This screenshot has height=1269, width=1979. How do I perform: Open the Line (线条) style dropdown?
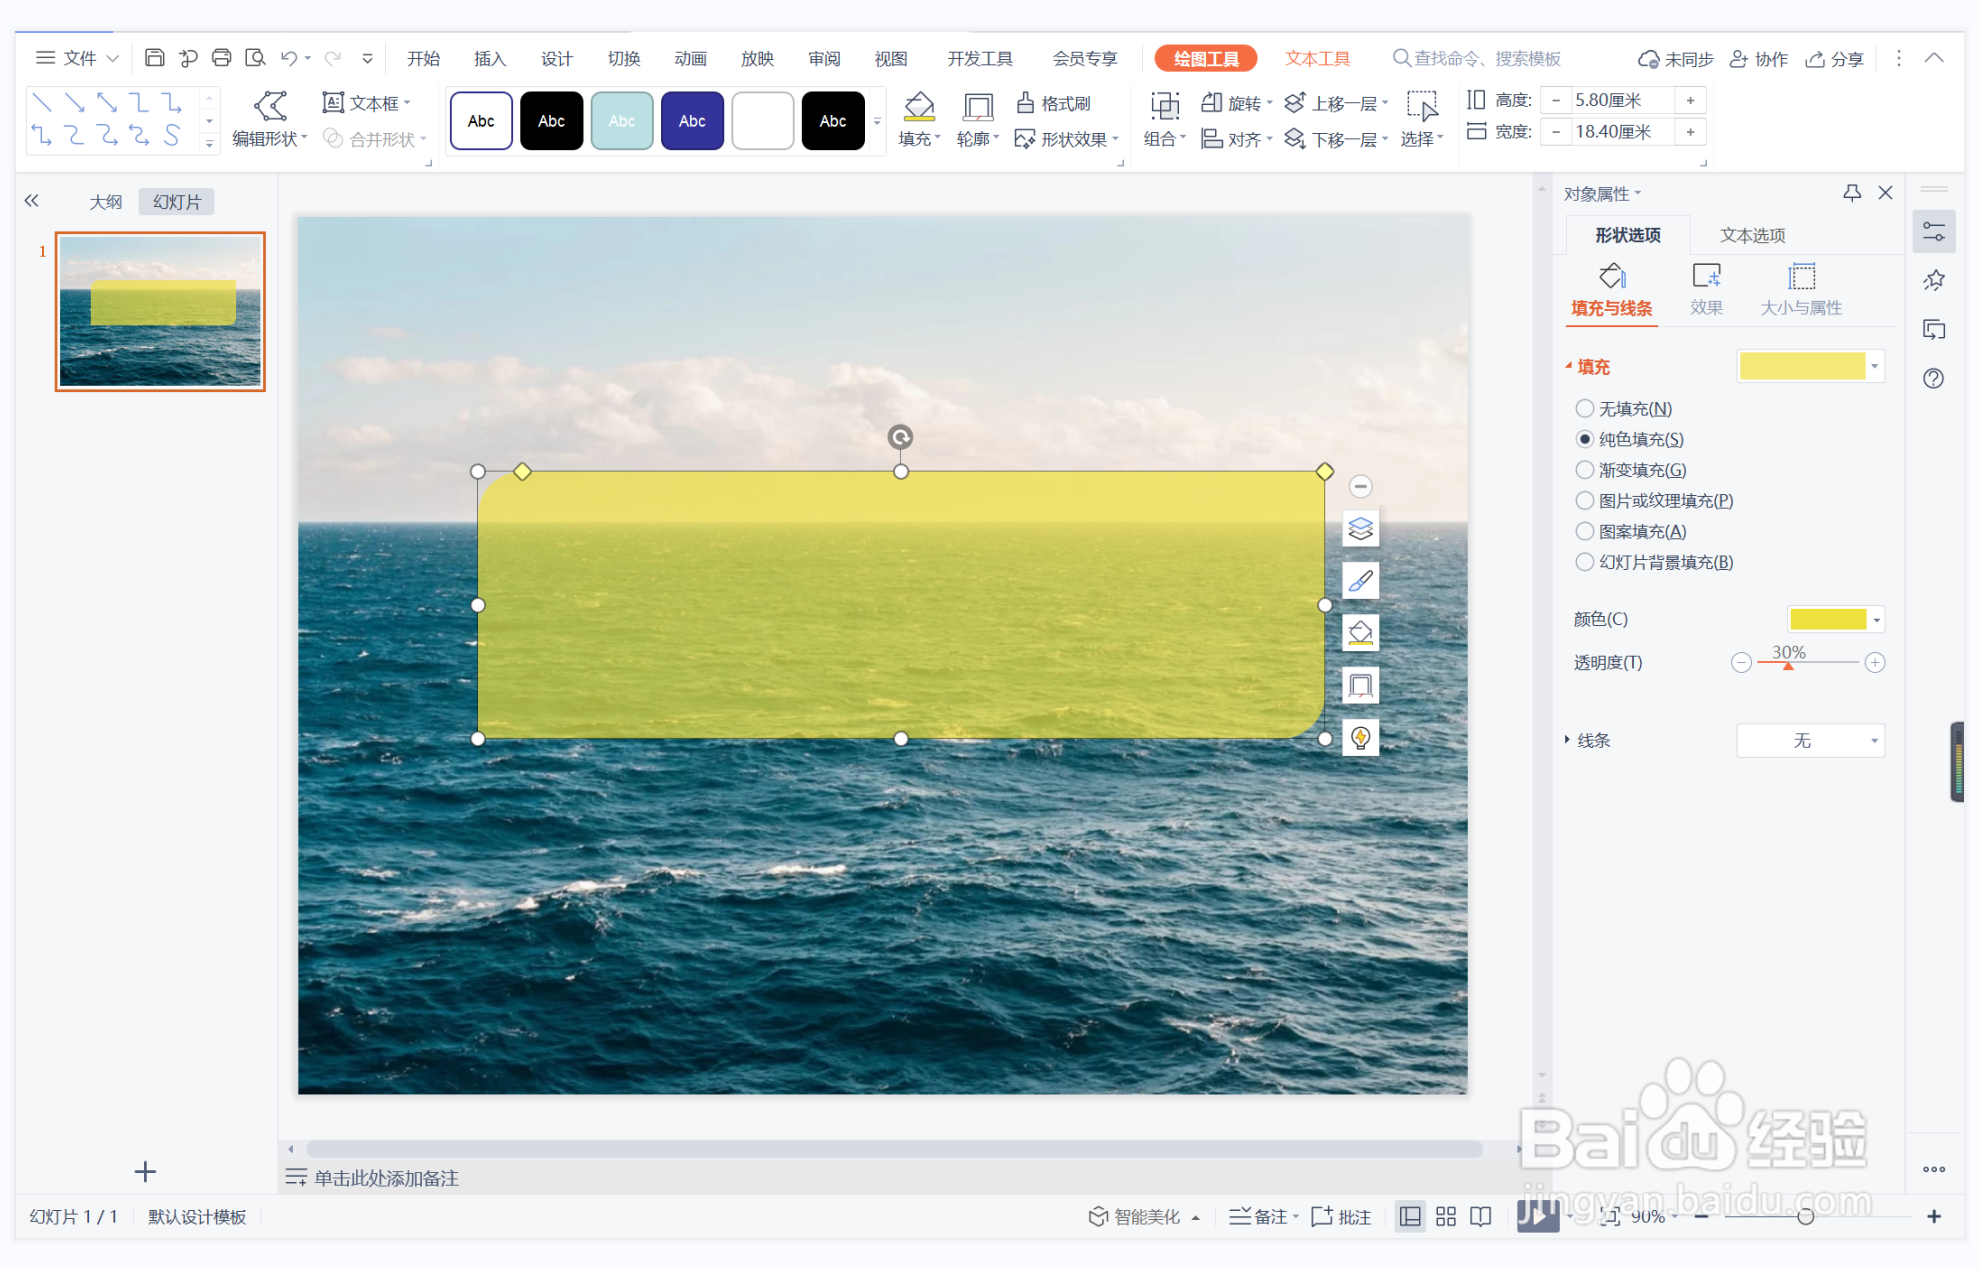point(1873,741)
